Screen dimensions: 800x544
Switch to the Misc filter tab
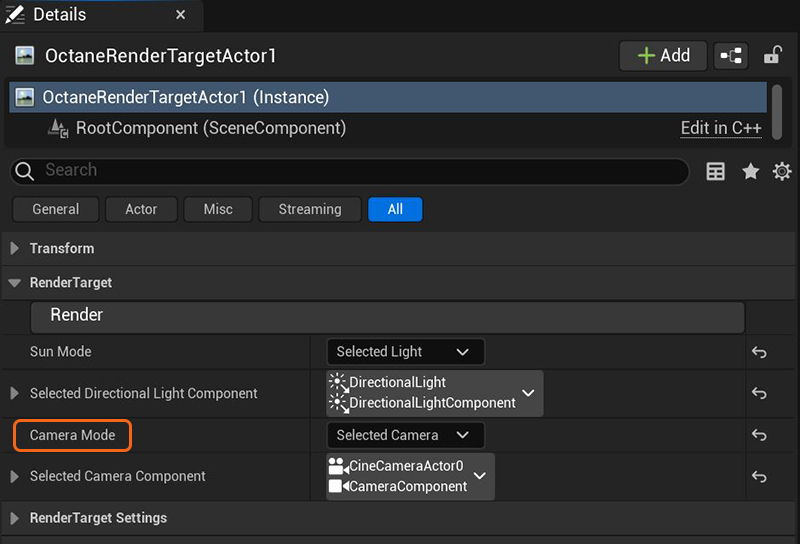(218, 209)
